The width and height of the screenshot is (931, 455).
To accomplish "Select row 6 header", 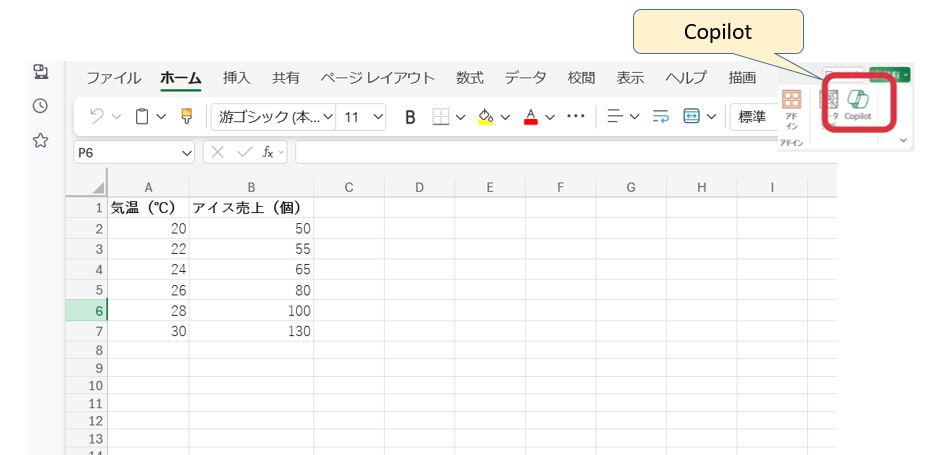I will [x=87, y=311].
